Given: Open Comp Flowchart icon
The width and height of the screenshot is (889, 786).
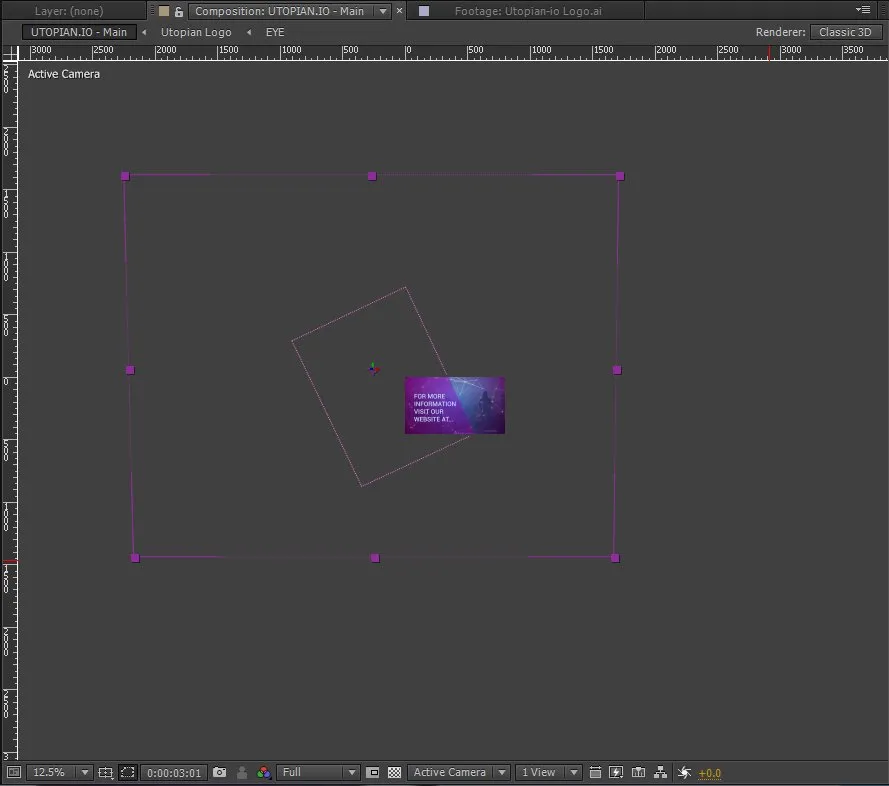Looking at the screenshot, I should (661, 772).
